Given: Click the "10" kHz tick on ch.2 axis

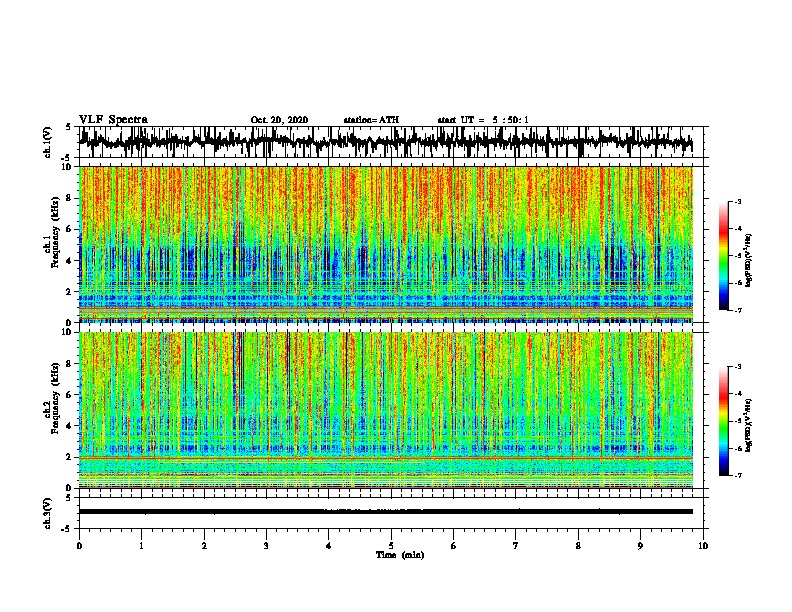Looking at the screenshot, I should coord(67,332).
